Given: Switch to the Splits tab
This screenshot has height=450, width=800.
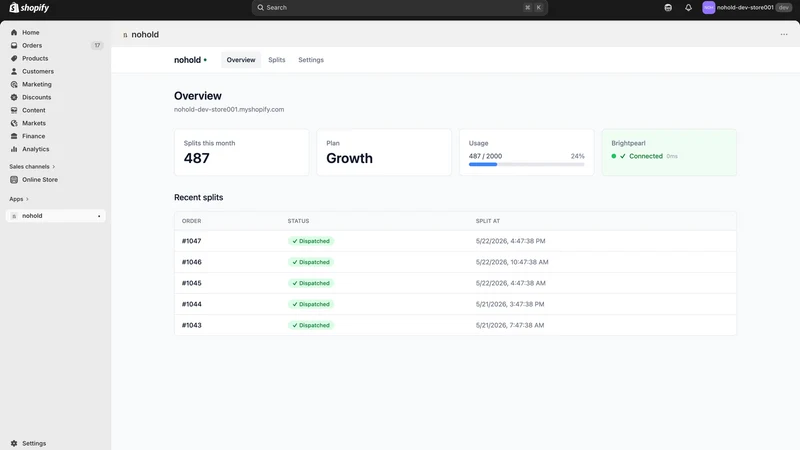Looking at the screenshot, I should coord(277,60).
